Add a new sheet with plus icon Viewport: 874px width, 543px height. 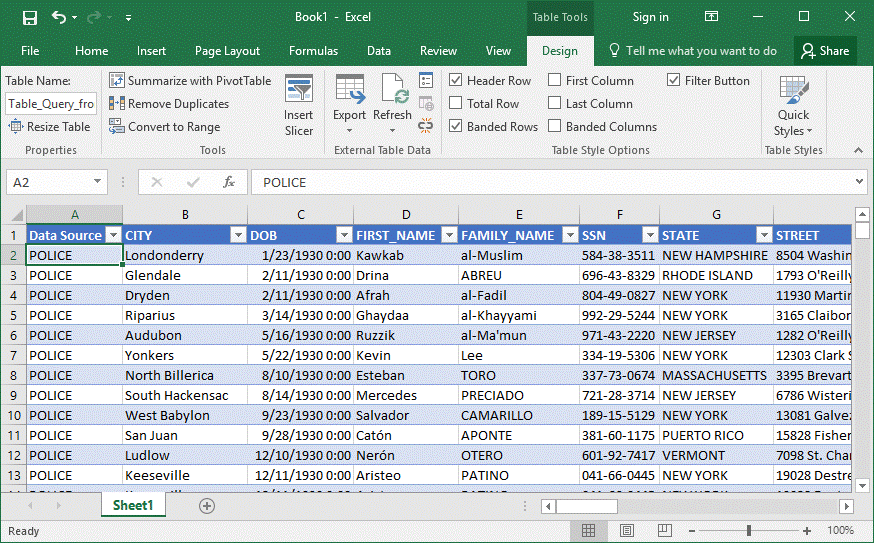coord(207,506)
